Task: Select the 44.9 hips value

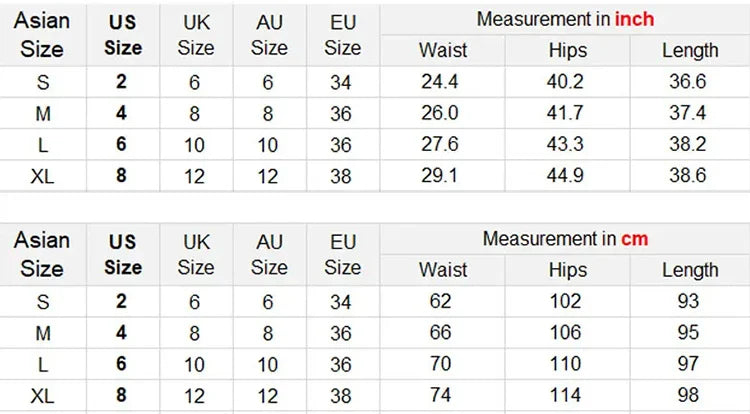Action: coord(566,175)
